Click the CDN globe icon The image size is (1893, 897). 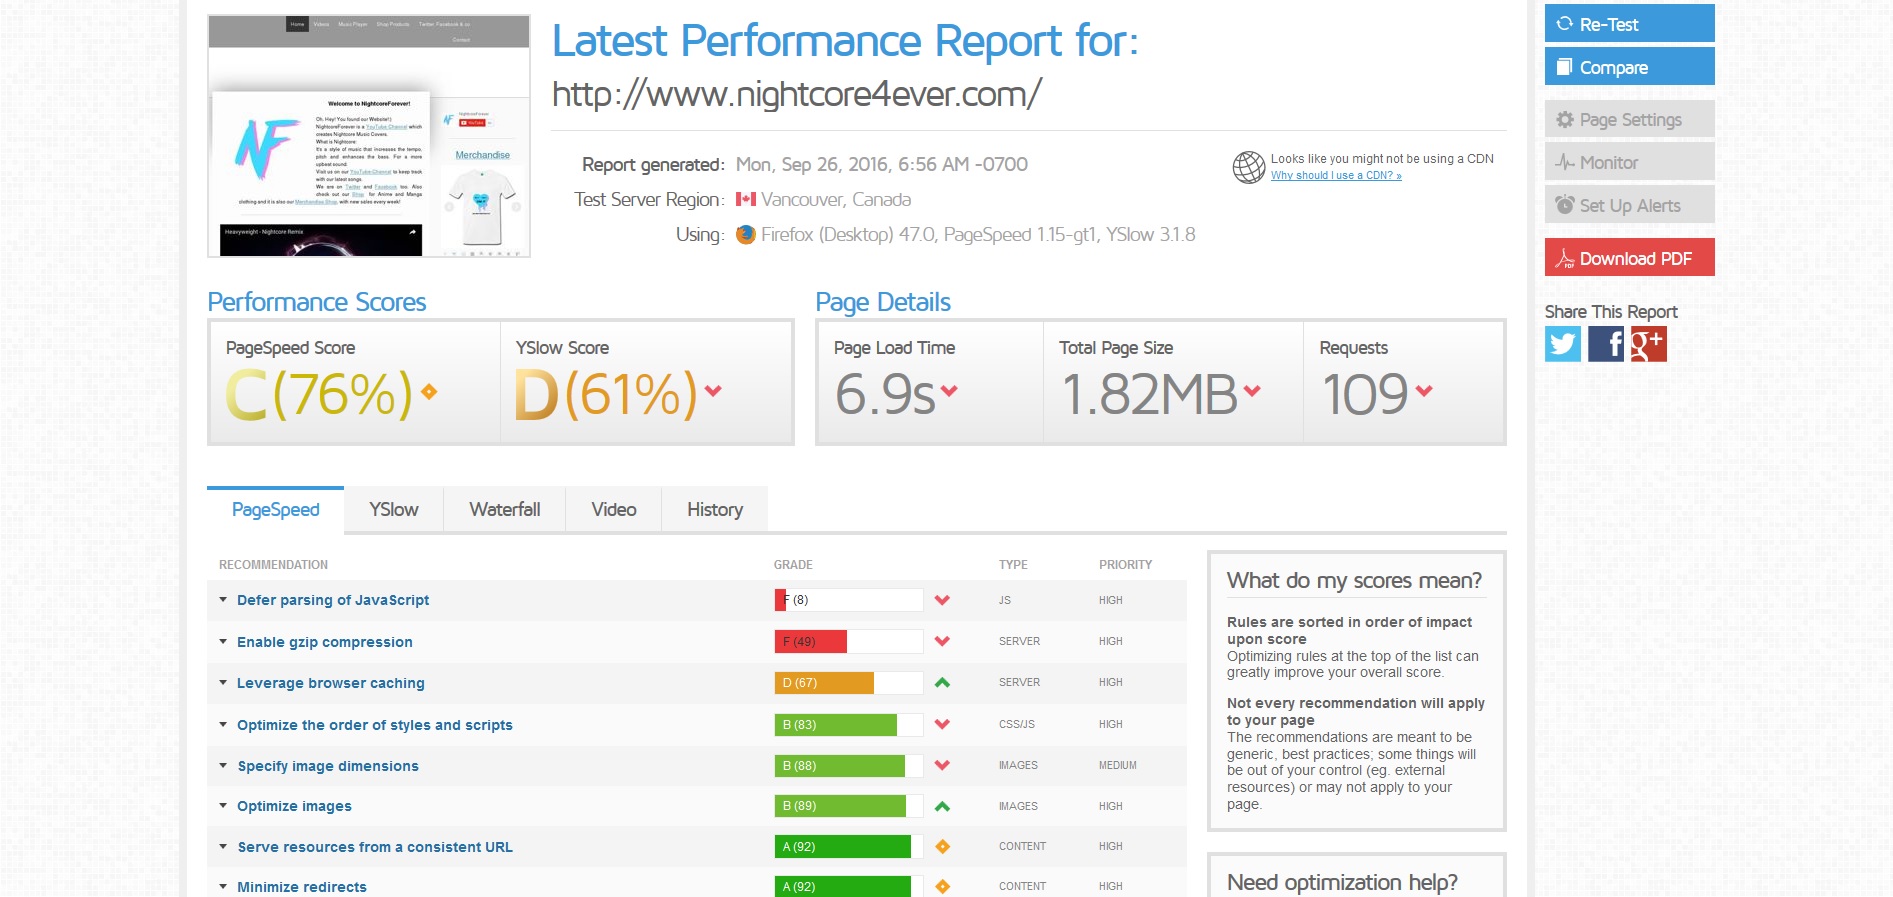point(1248,167)
